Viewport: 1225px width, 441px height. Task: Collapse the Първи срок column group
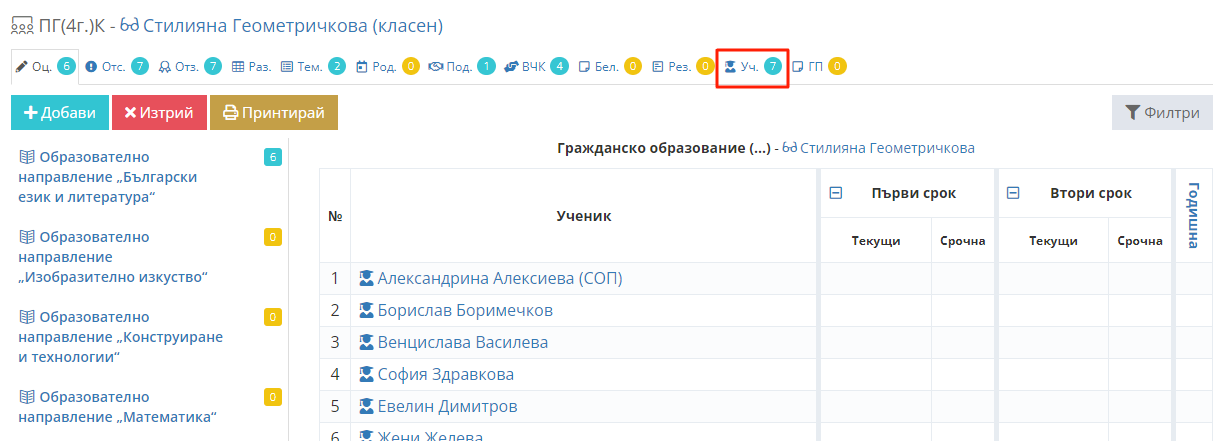tap(836, 193)
